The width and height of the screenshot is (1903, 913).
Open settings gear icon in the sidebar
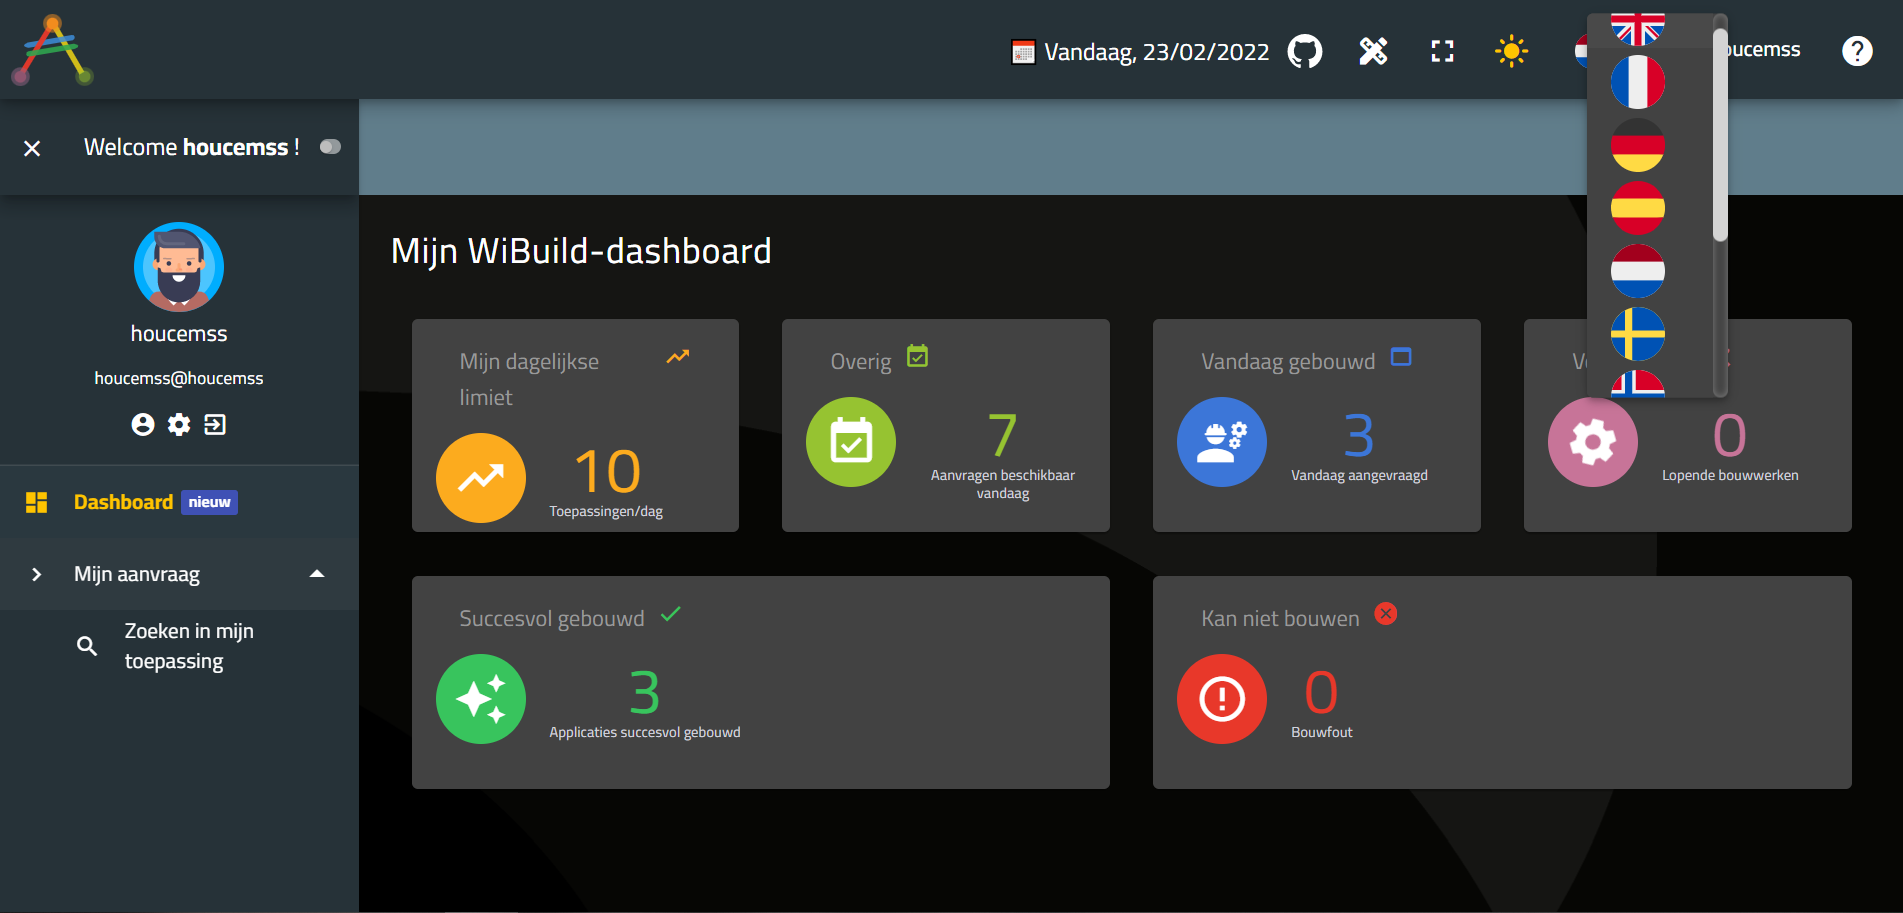(x=179, y=425)
